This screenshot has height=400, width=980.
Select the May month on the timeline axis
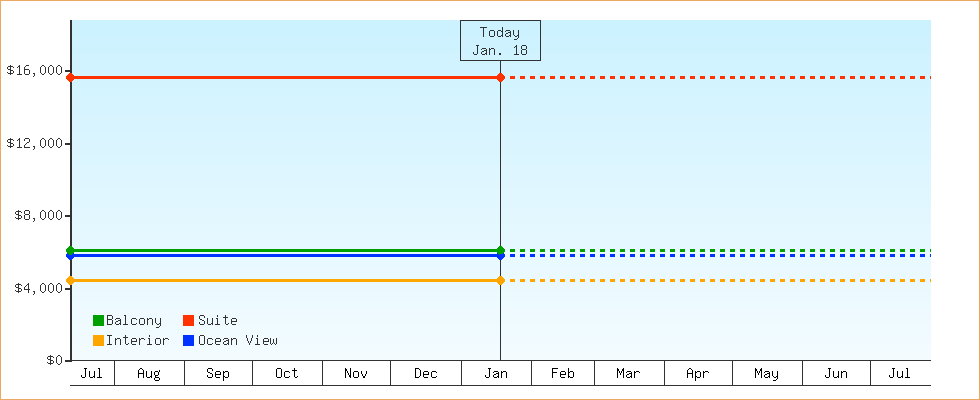(767, 373)
